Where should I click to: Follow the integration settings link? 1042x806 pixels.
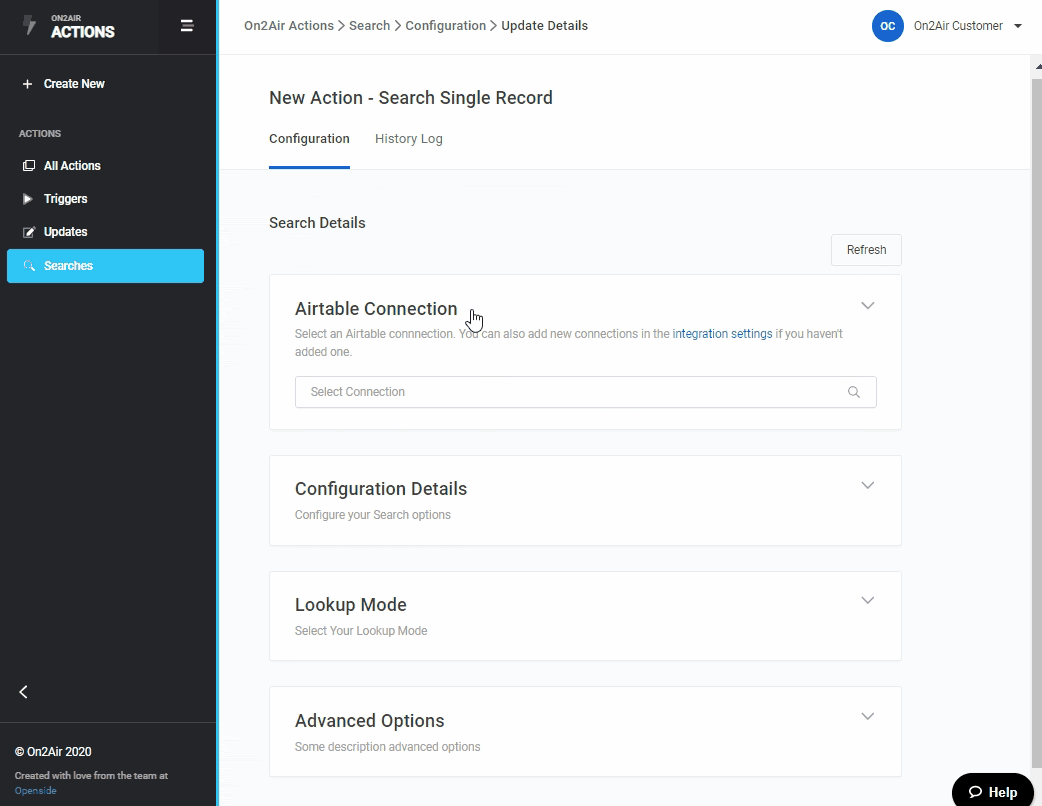(x=722, y=334)
